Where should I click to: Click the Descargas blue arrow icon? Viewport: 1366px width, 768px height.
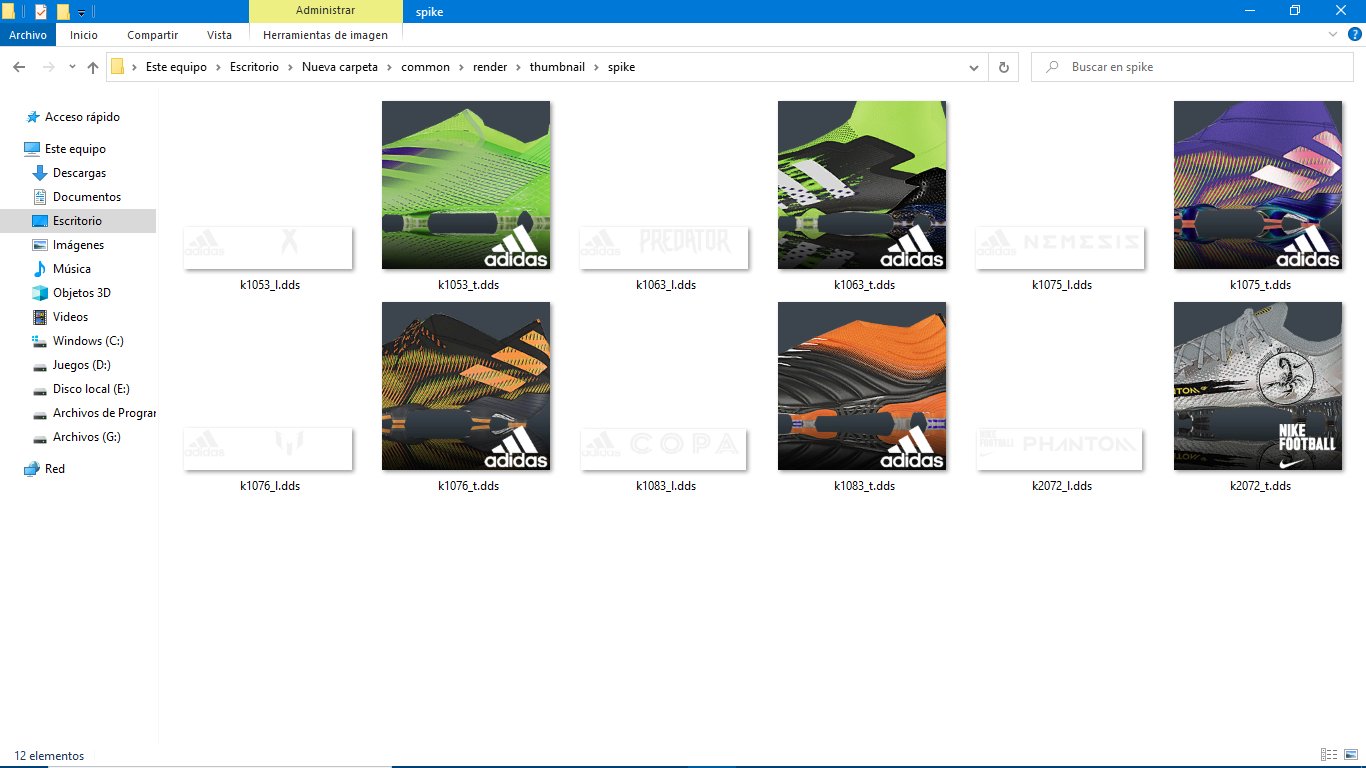click(40, 173)
